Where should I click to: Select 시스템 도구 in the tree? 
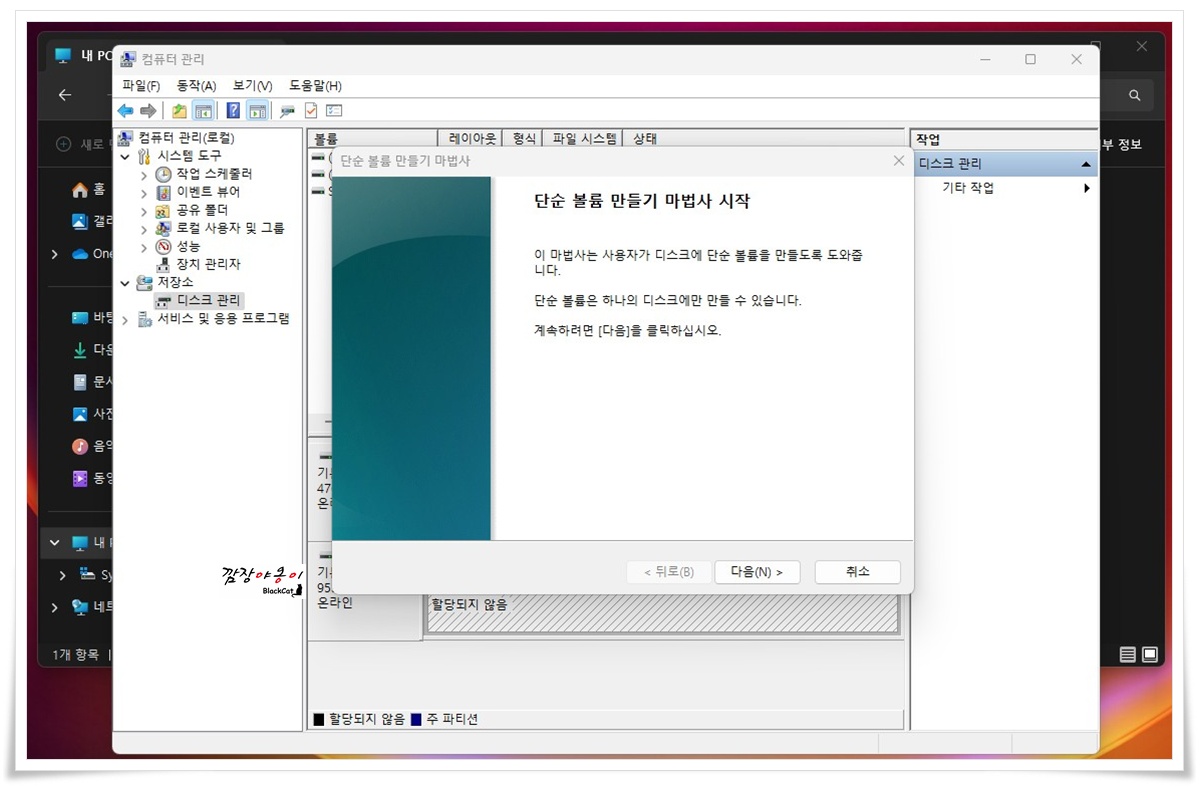(189, 156)
